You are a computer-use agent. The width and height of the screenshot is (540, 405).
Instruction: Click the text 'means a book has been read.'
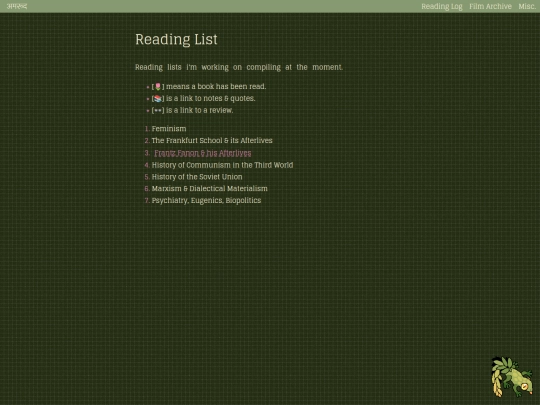pyautogui.click(x=216, y=86)
